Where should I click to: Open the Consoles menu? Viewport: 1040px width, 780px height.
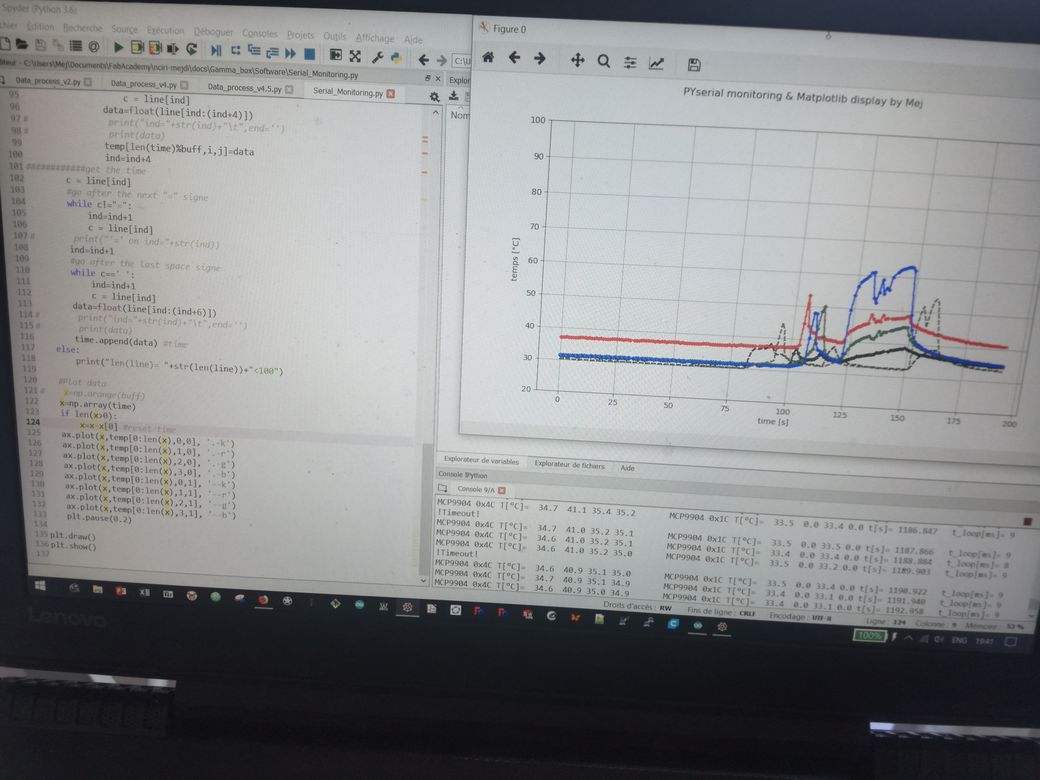coord(260,33)
